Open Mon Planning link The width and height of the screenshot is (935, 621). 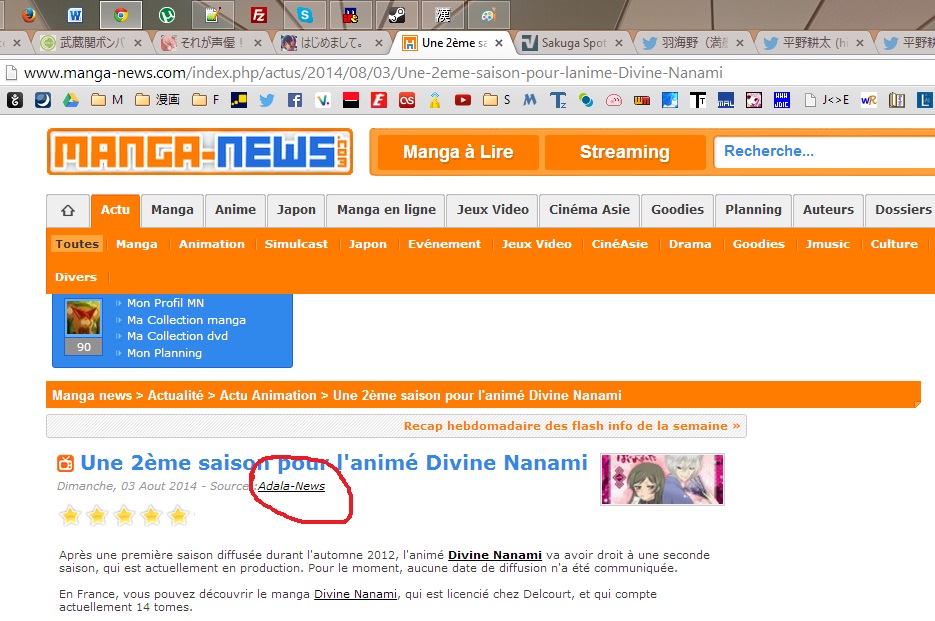point(164,353)
